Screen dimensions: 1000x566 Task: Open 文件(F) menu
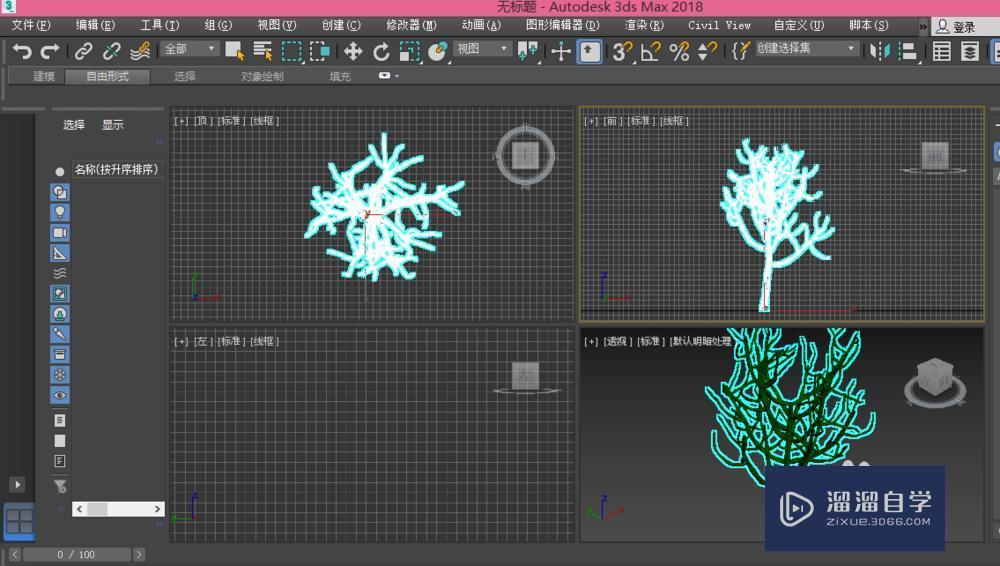coord(31,26)
